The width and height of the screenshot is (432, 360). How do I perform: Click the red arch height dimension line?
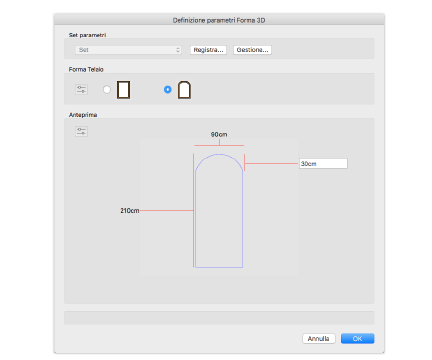[x=271, y=163]
